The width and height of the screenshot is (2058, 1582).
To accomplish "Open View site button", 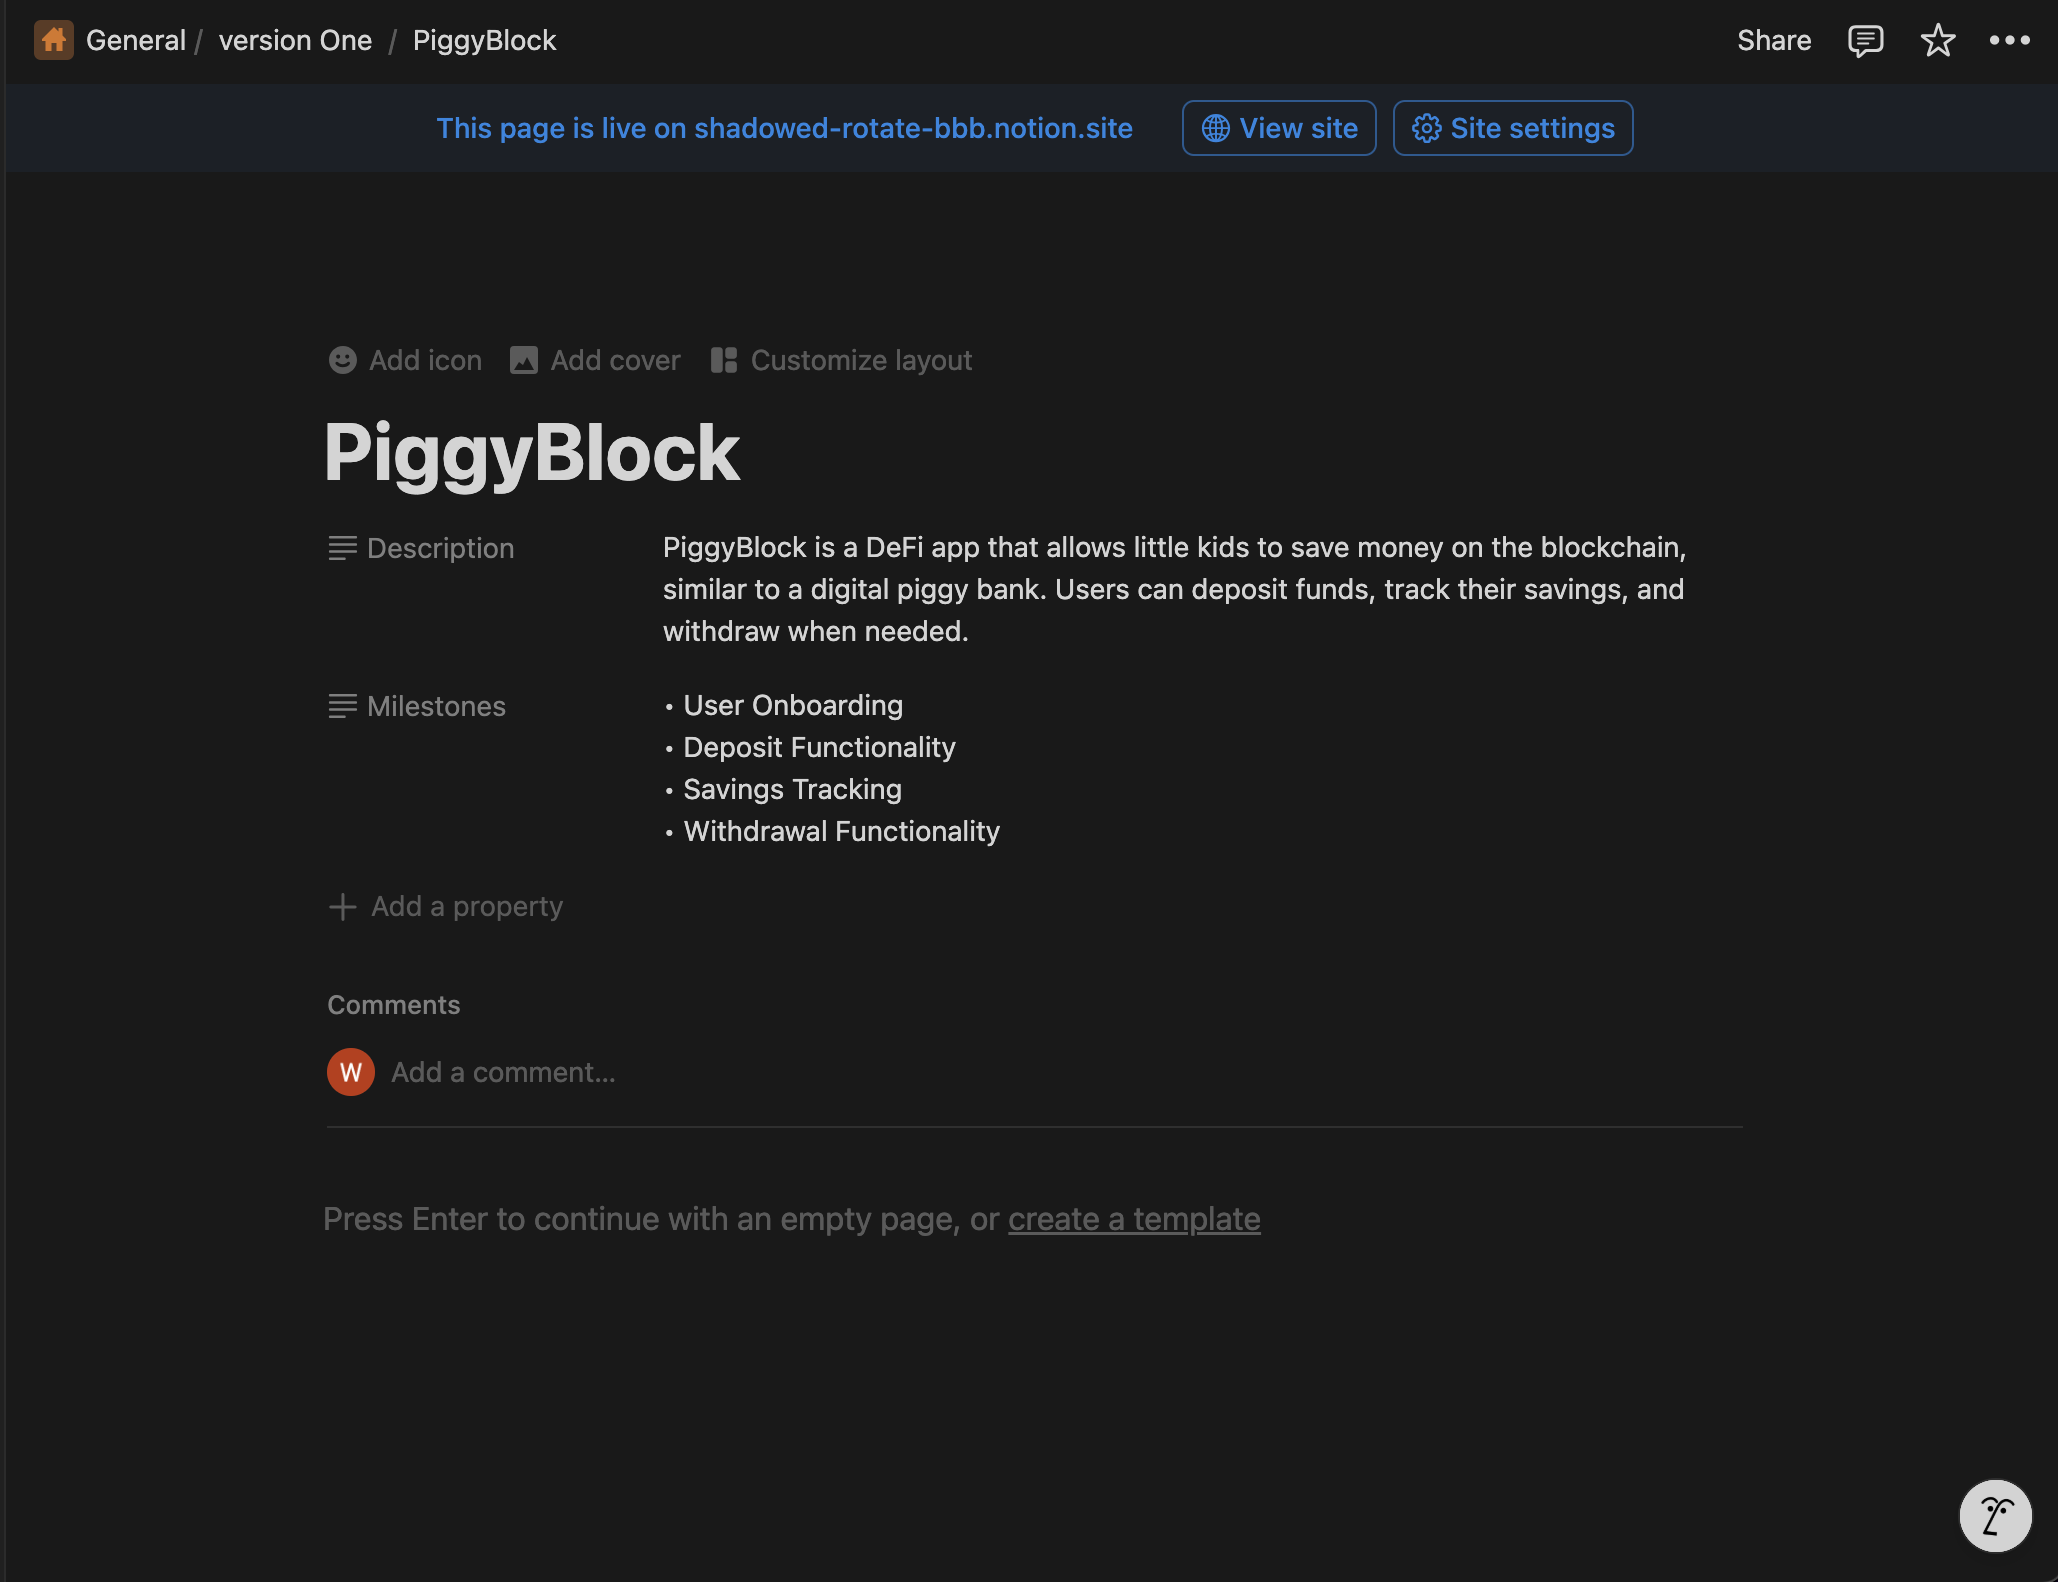I will (1279, 128).
